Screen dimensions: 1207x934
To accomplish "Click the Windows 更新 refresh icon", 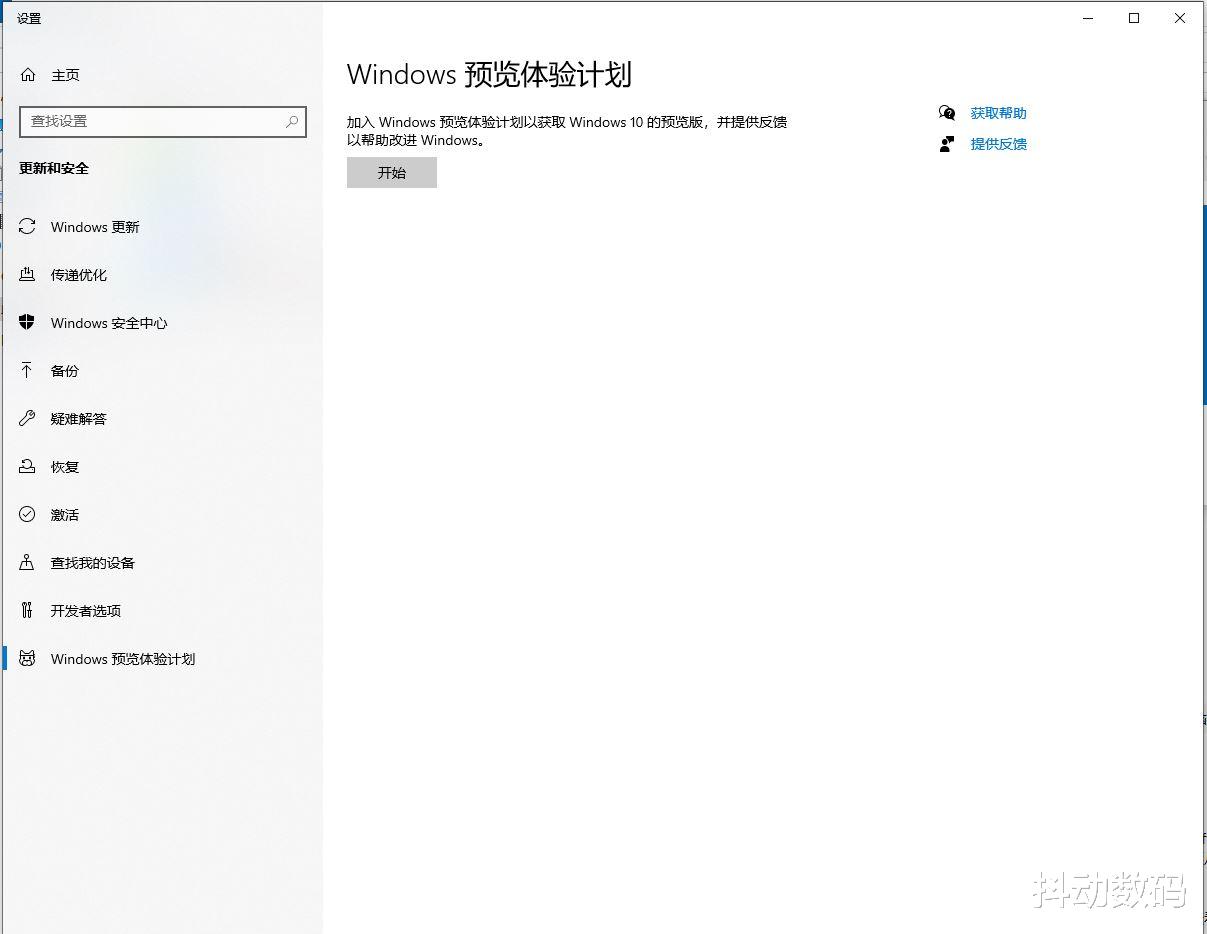I will click(27, 227).
